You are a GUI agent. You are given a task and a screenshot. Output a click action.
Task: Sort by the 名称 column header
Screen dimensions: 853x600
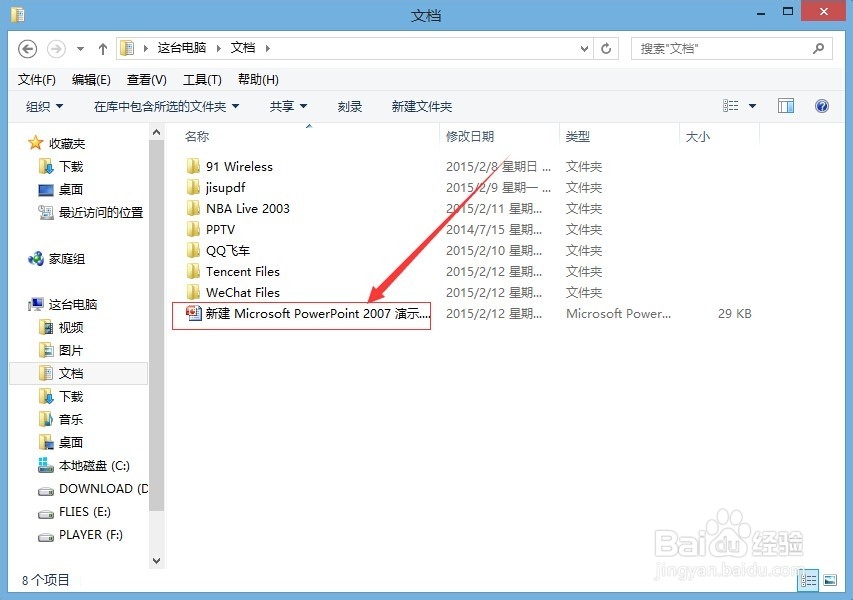[197, 137]
